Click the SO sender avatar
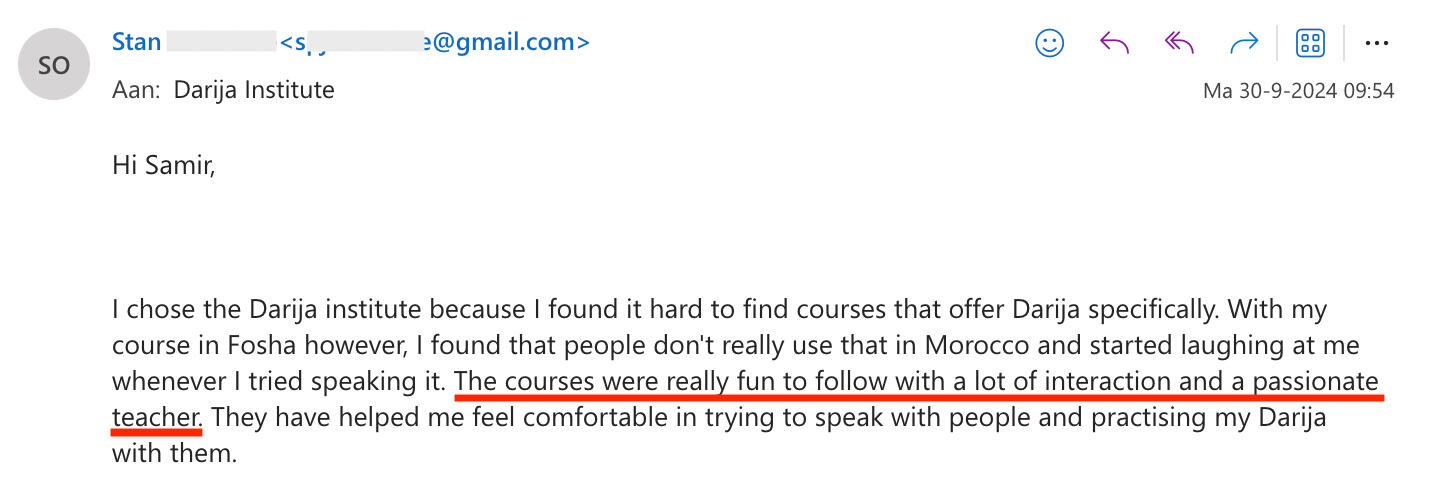This screenshot has width=1430, height=493. [54, 65]
